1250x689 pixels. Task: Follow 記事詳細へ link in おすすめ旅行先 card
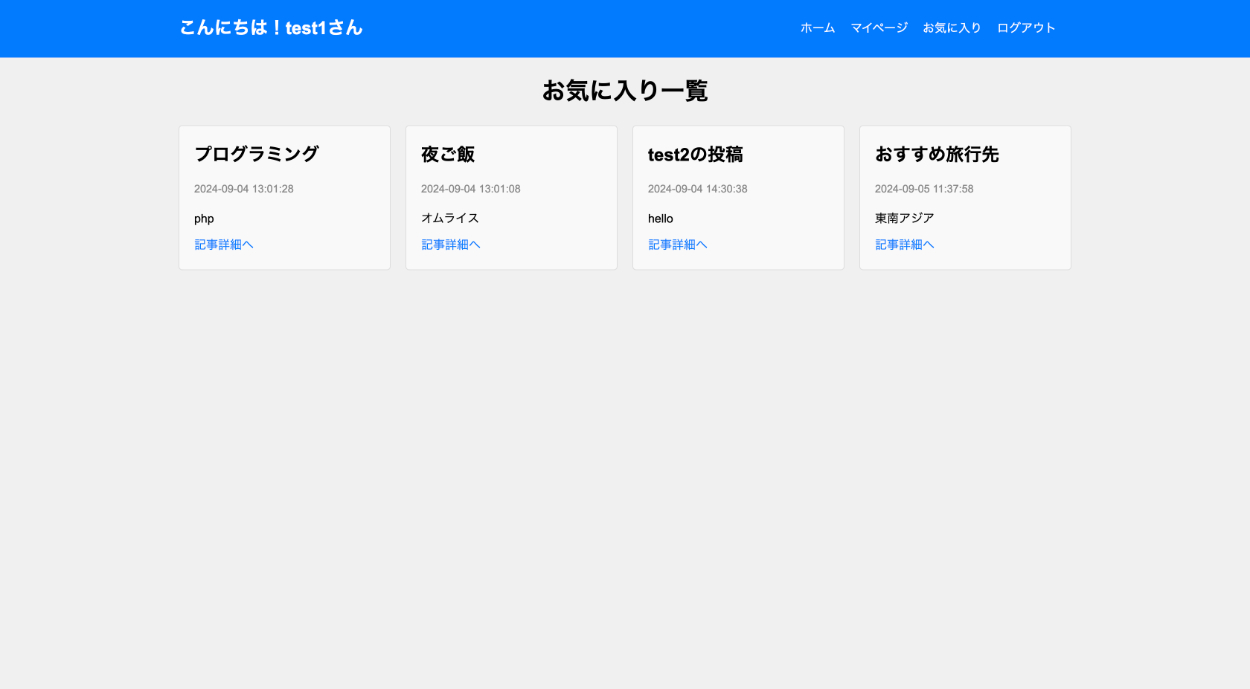point(905,245)
